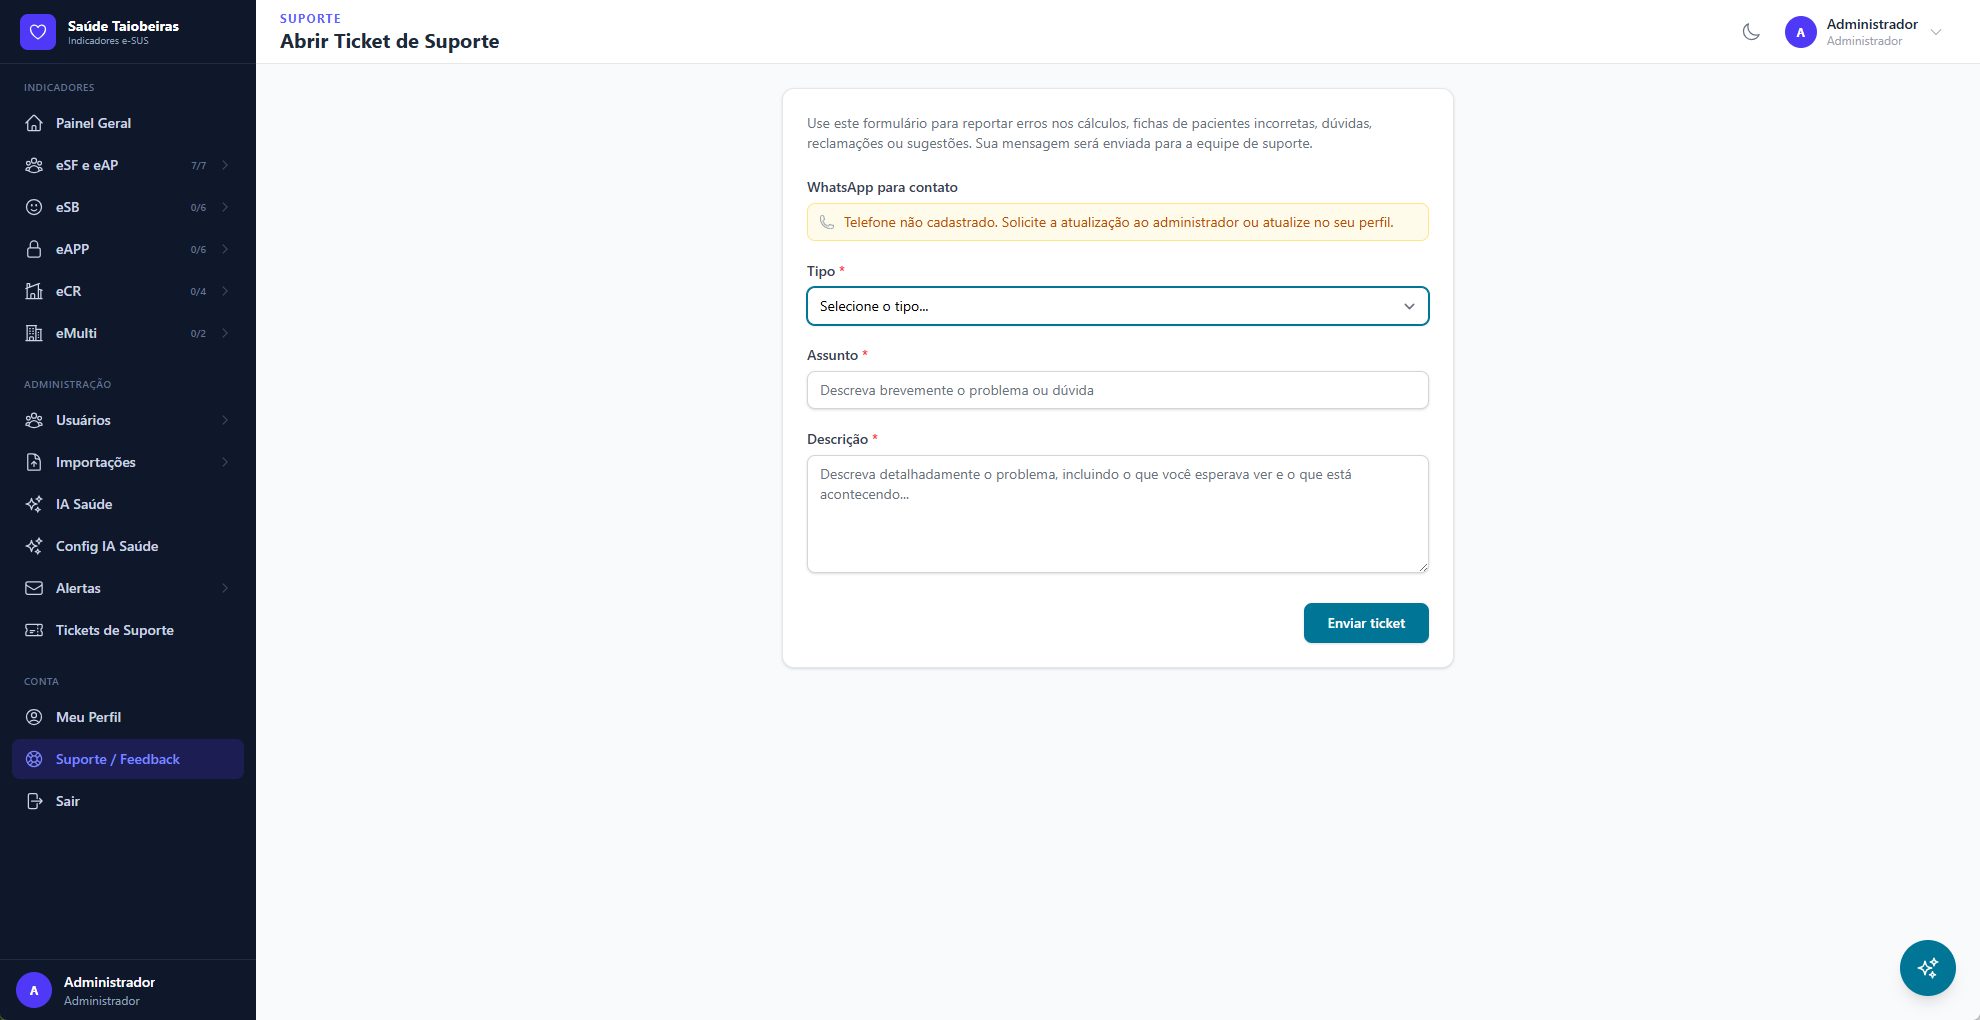Expand the Usuários submenu chevron
Image resolution: width=1980 pixels, height=1020 pixels.
point(225,420)
